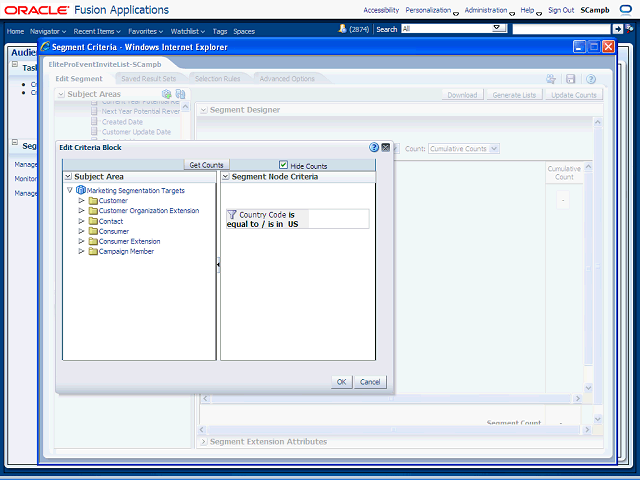Click OK in Edit Criteria Block
Viewport: 640px width, 480px height.
pyautogui.click(x=342, y=382)
